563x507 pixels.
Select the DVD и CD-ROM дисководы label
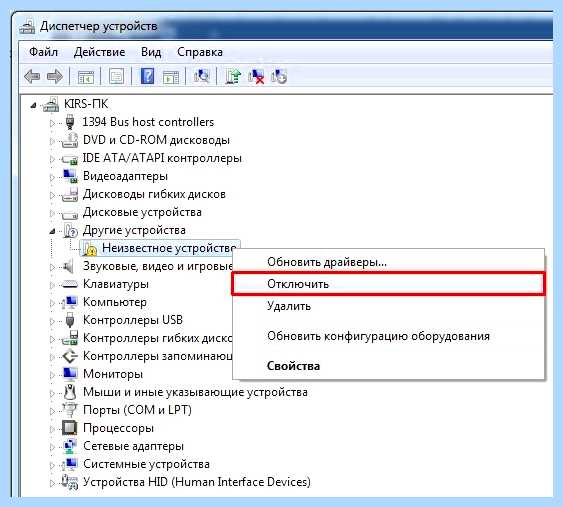[x=156, y=140]
